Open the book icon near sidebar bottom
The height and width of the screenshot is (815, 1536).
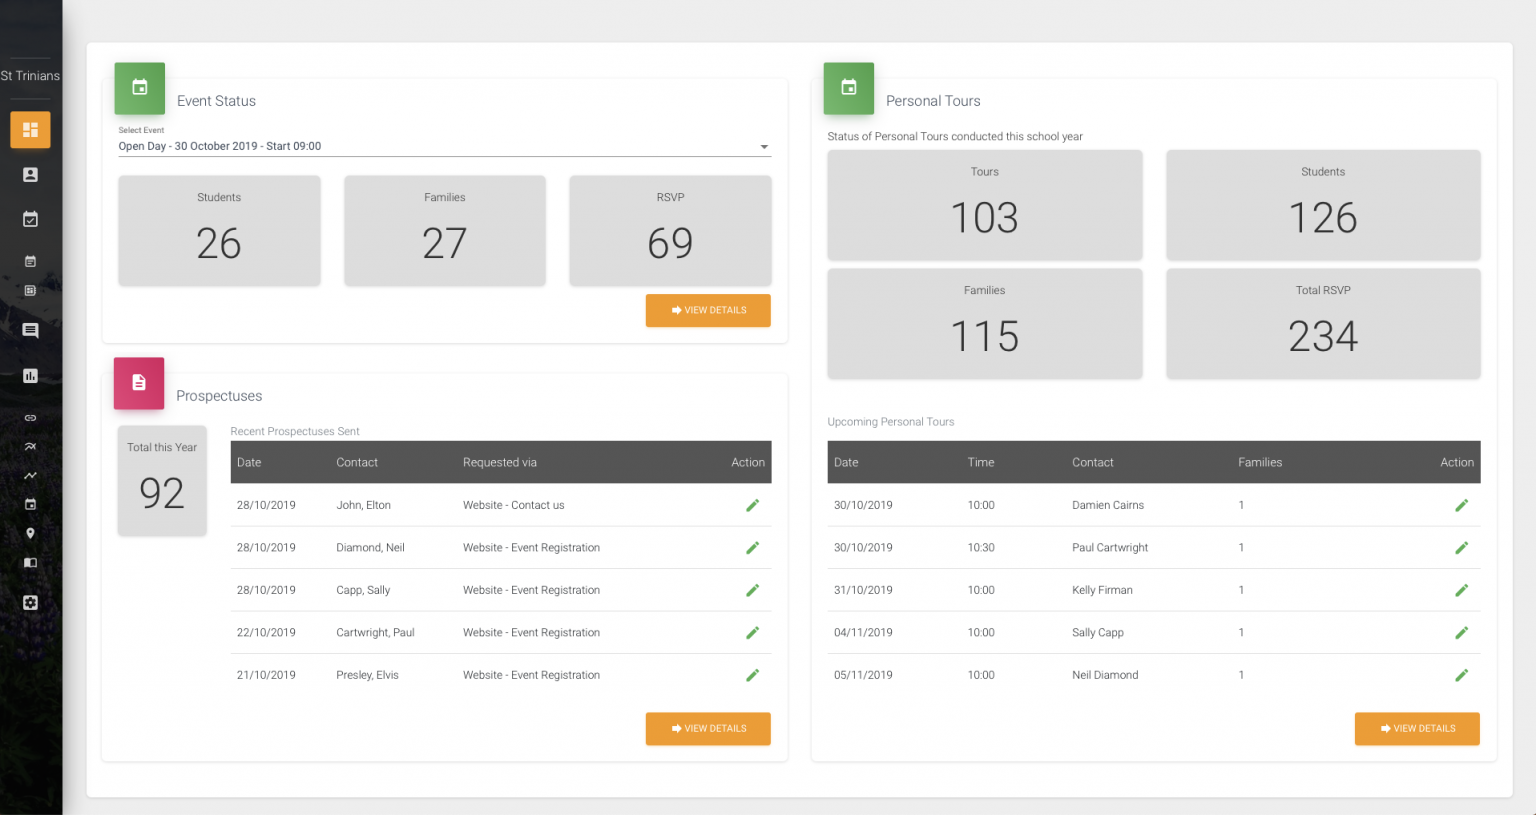(30, 562)
